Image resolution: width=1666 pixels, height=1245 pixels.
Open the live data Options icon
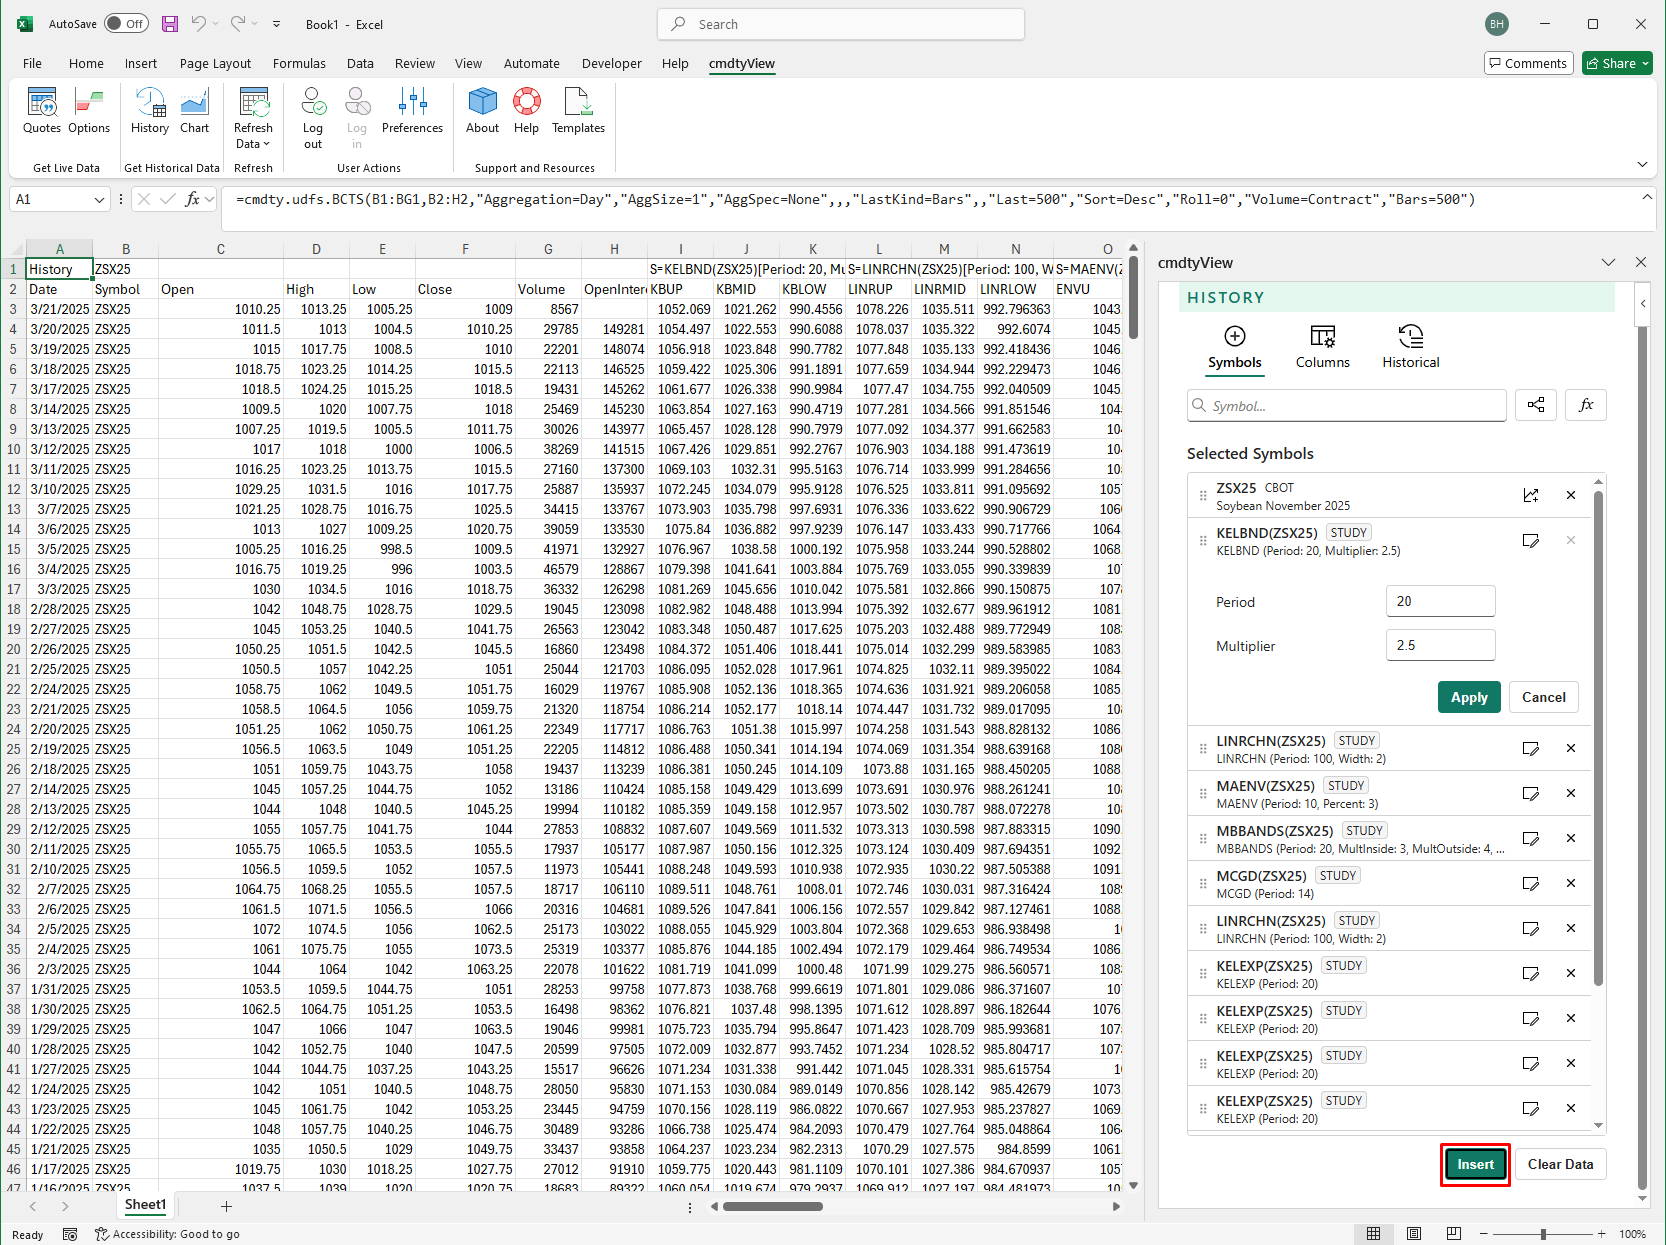coord(89,110)
